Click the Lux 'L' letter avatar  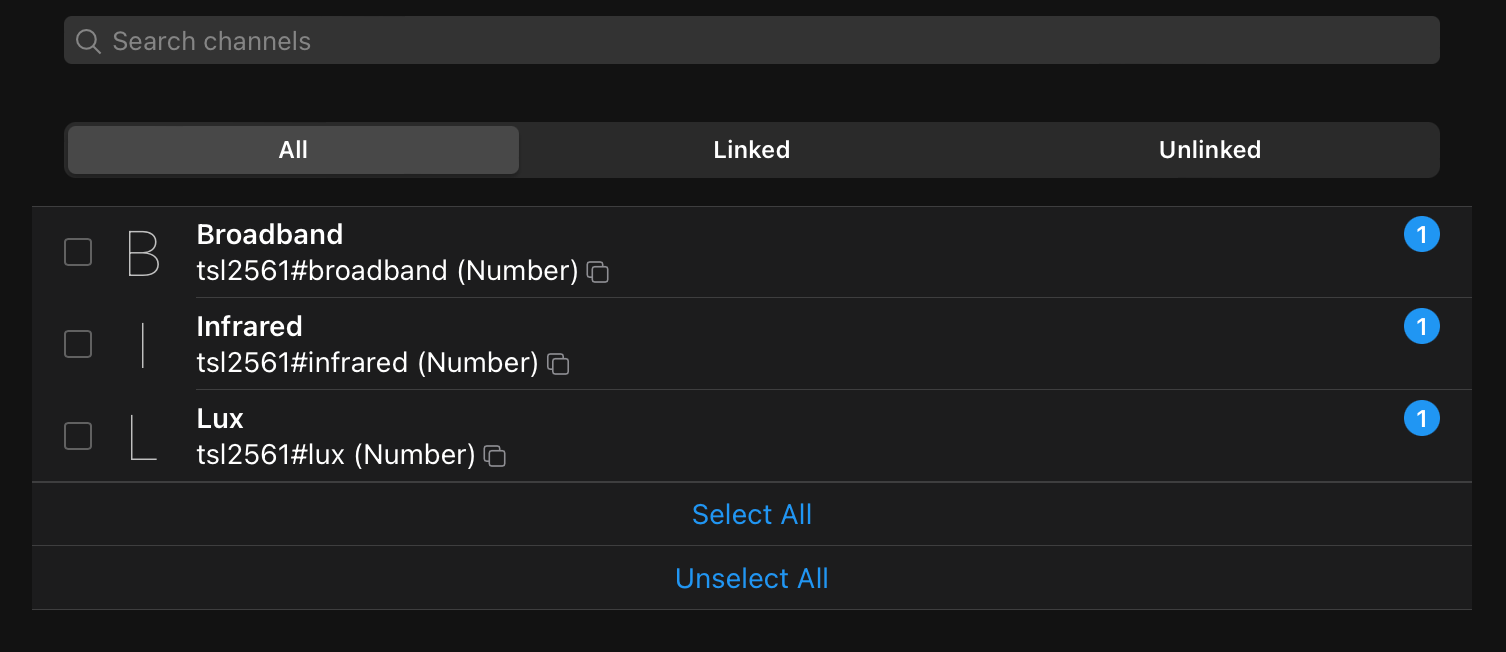(144, 437)
